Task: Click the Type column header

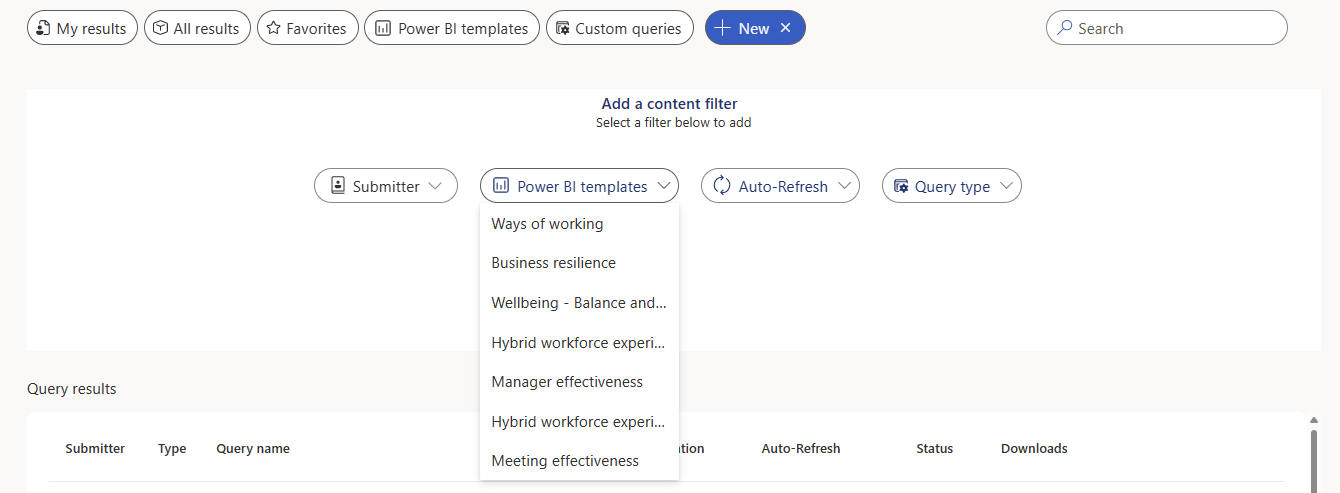Action: 172,449
